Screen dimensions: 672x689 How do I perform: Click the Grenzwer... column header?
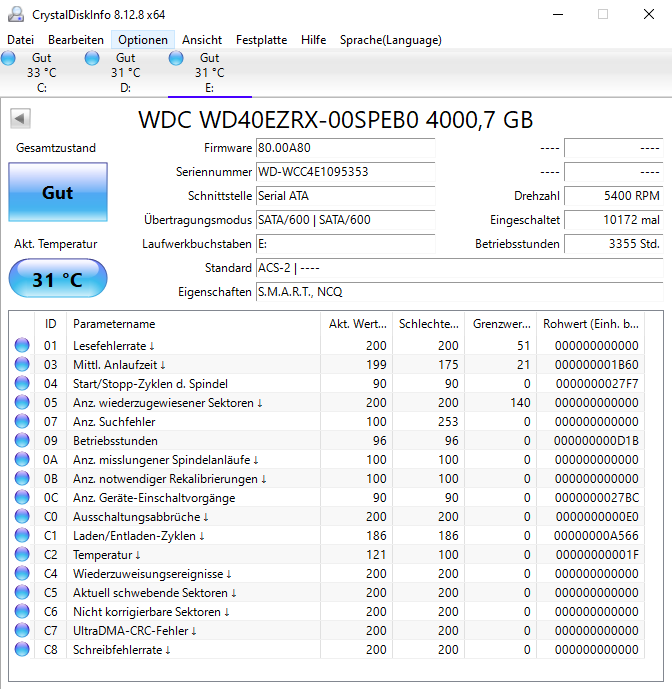point(501,324)
